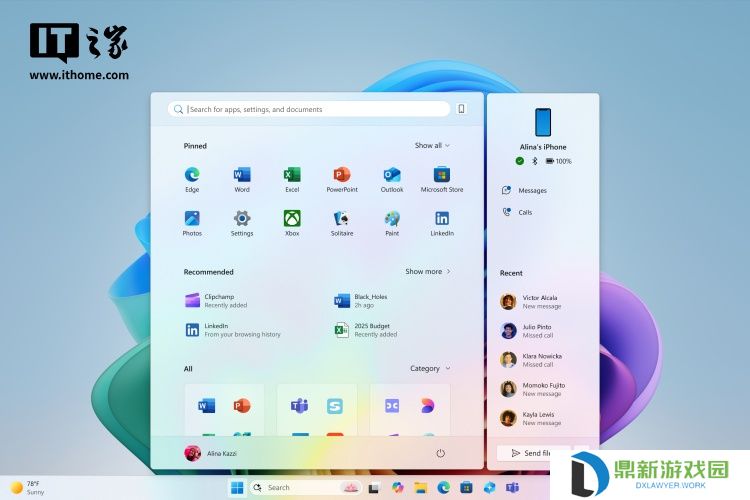Image resolution: width=750 pixels, height=500 pixels.
Task: Click the taskbar Search box
Action: pyautogui.click(x=305, y=488)
